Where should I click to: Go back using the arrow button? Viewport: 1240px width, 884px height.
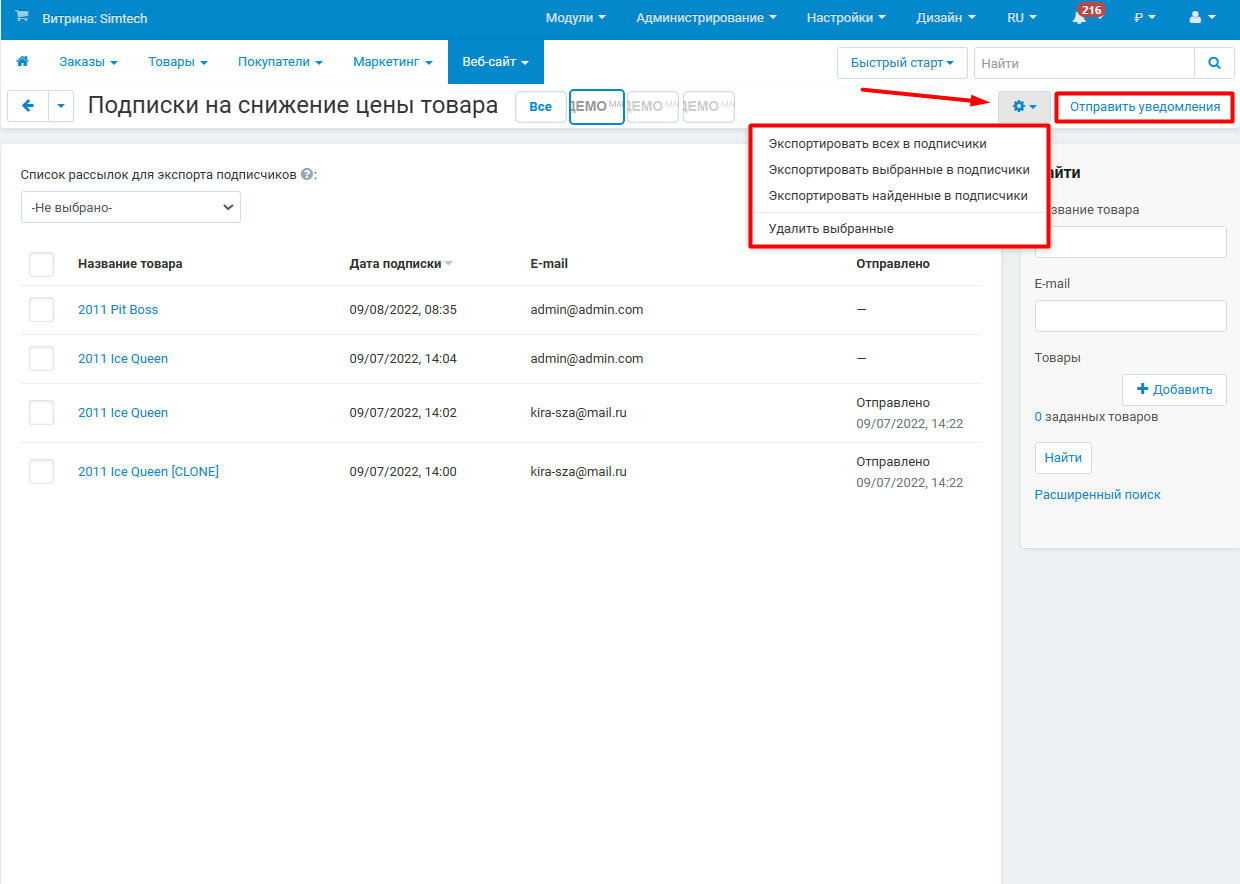(28, 106)
